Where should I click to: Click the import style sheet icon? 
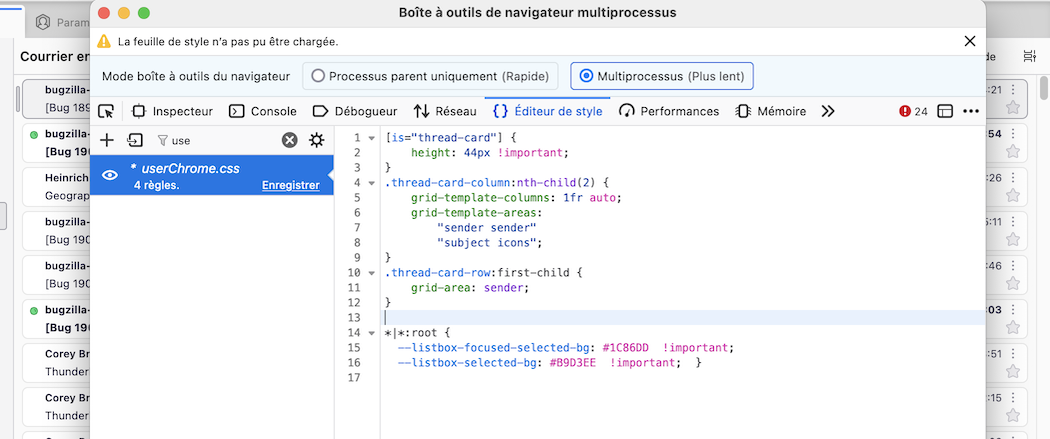pos(135,140)
